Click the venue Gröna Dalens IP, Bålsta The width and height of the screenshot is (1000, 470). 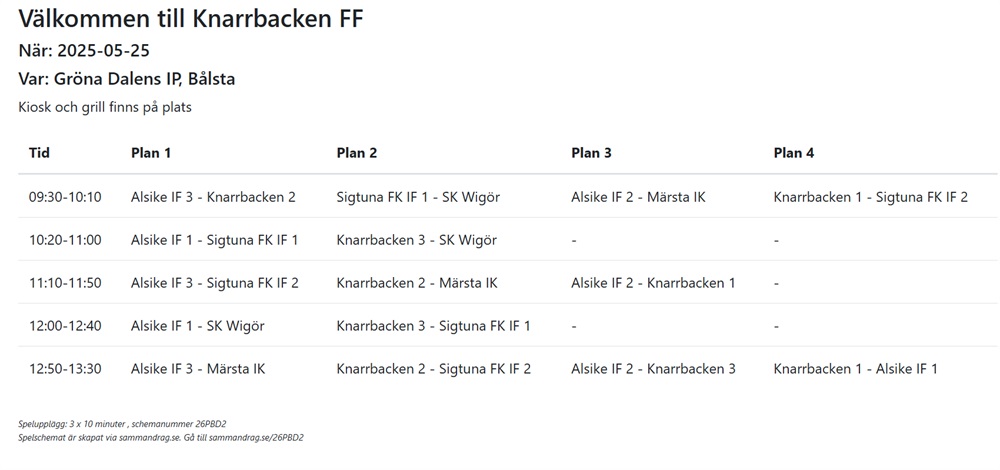click(126, 79)
